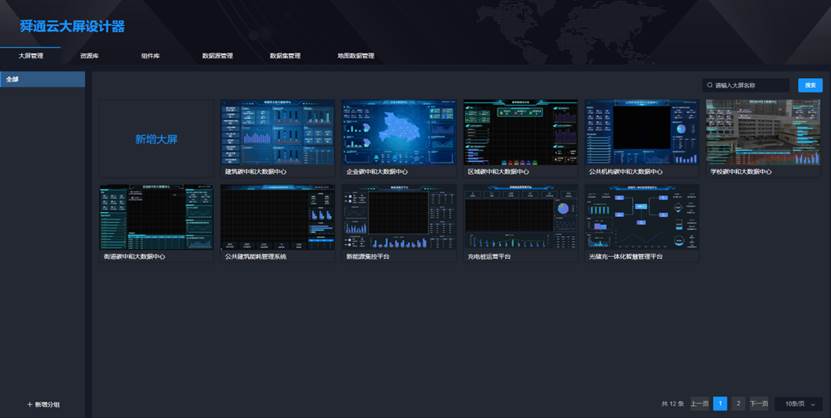Image resolution: width=831 pixels, height=418 pixels.
Task: Focus the 请输入大屏名称 search field
Action: (750, 86)
